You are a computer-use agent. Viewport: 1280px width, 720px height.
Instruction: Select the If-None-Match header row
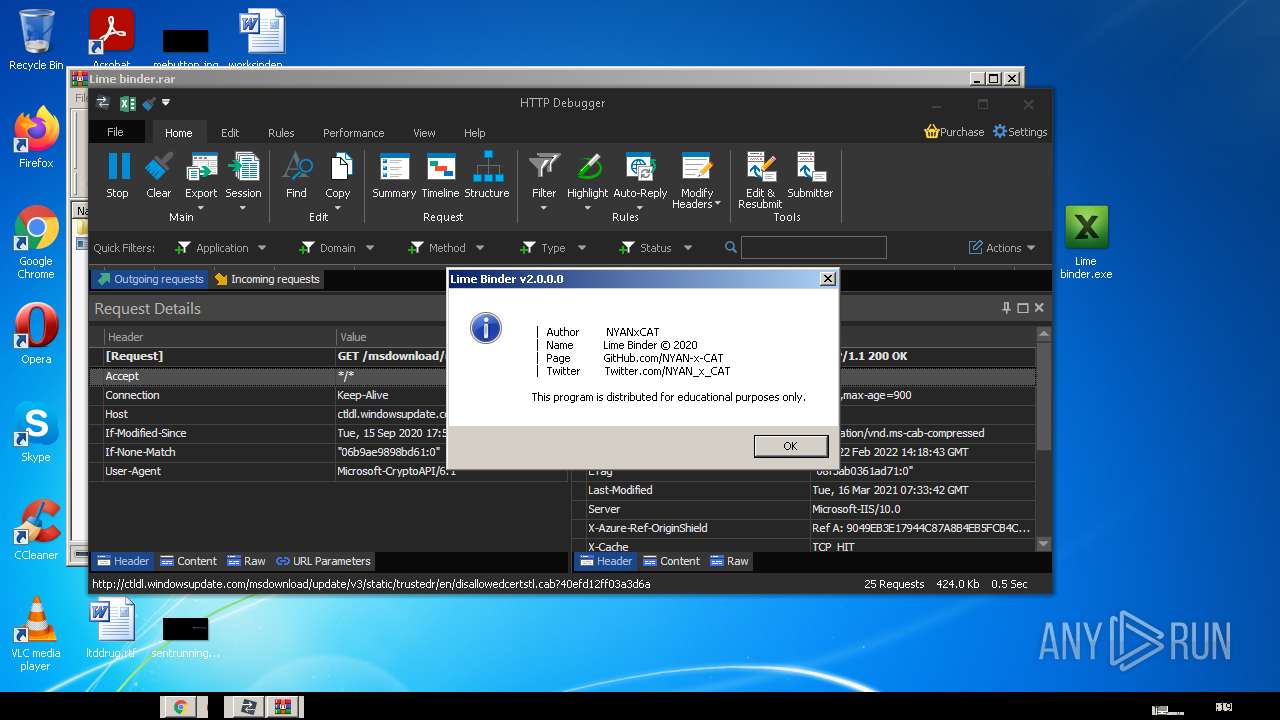click(x=329, y=452)
